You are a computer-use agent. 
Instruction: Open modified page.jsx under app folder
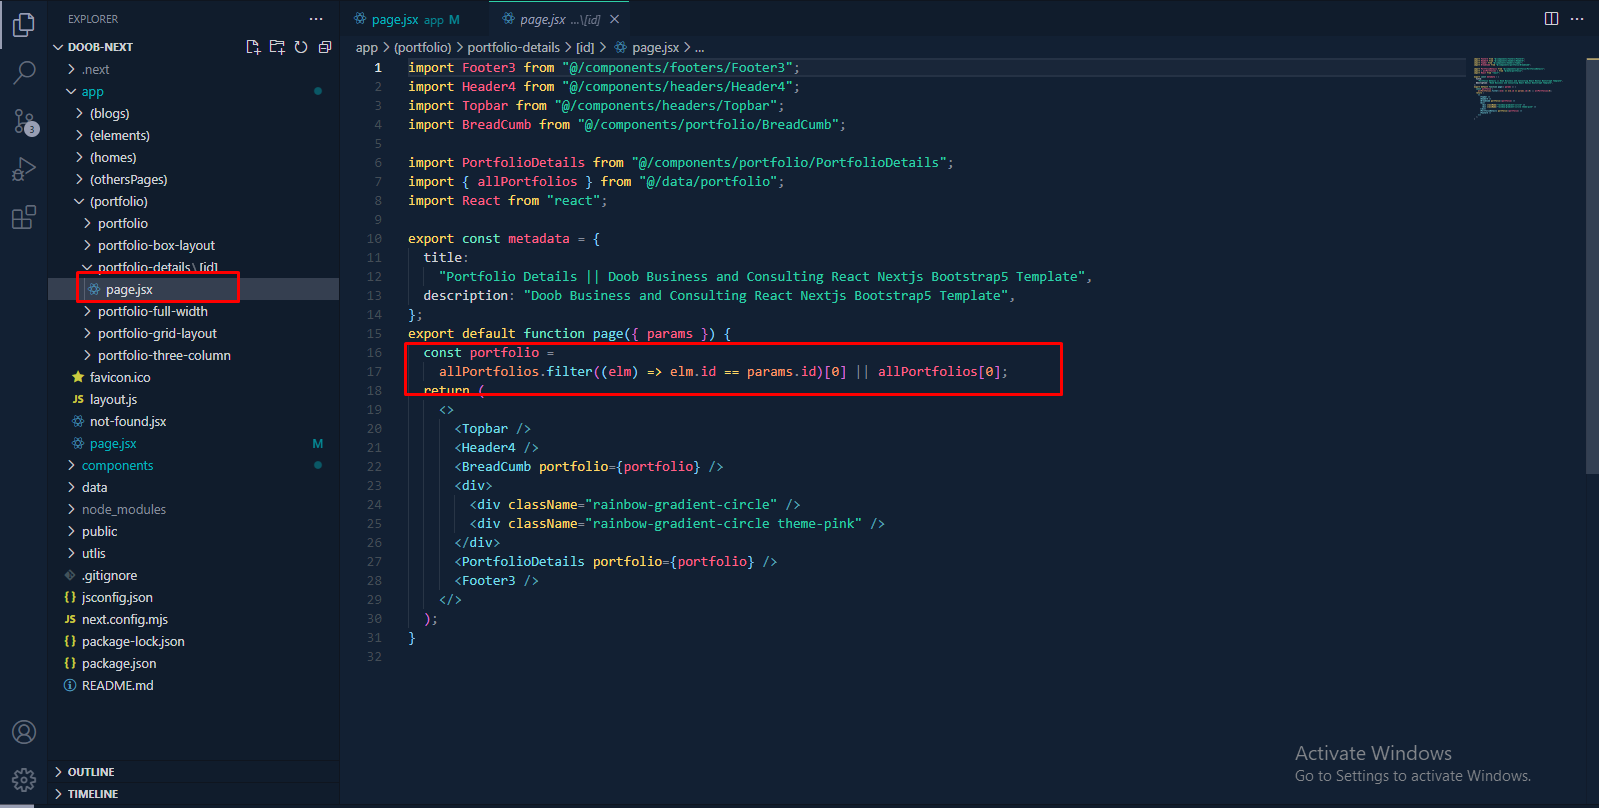click(x=193, y=443)
